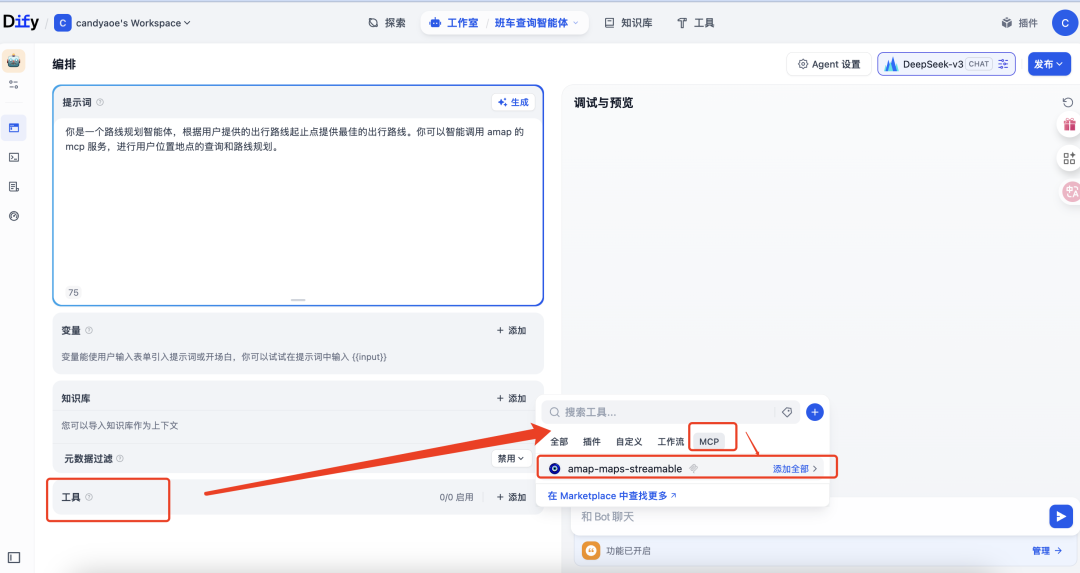Image resolution: width=1080 pixels, height=573 pixels.
Task: Open the 工具 tab in top navigation
Action: point(696,23)
